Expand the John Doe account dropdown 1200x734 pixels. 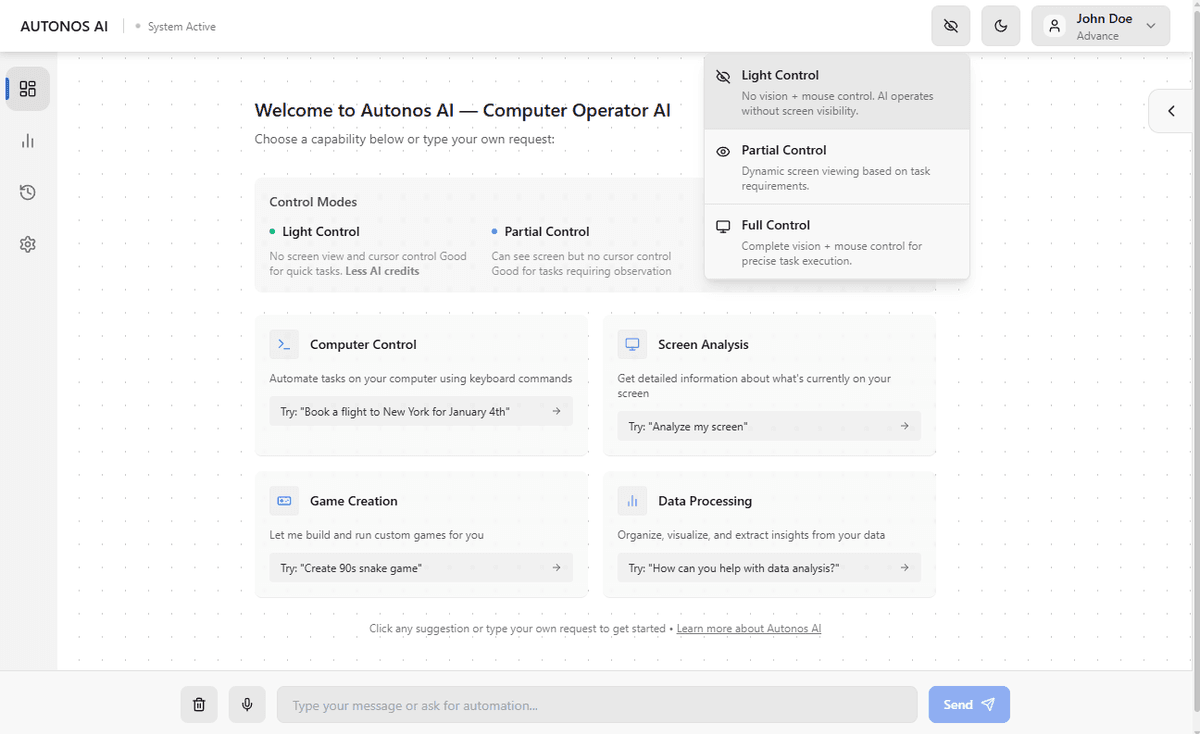point(1100,27)
